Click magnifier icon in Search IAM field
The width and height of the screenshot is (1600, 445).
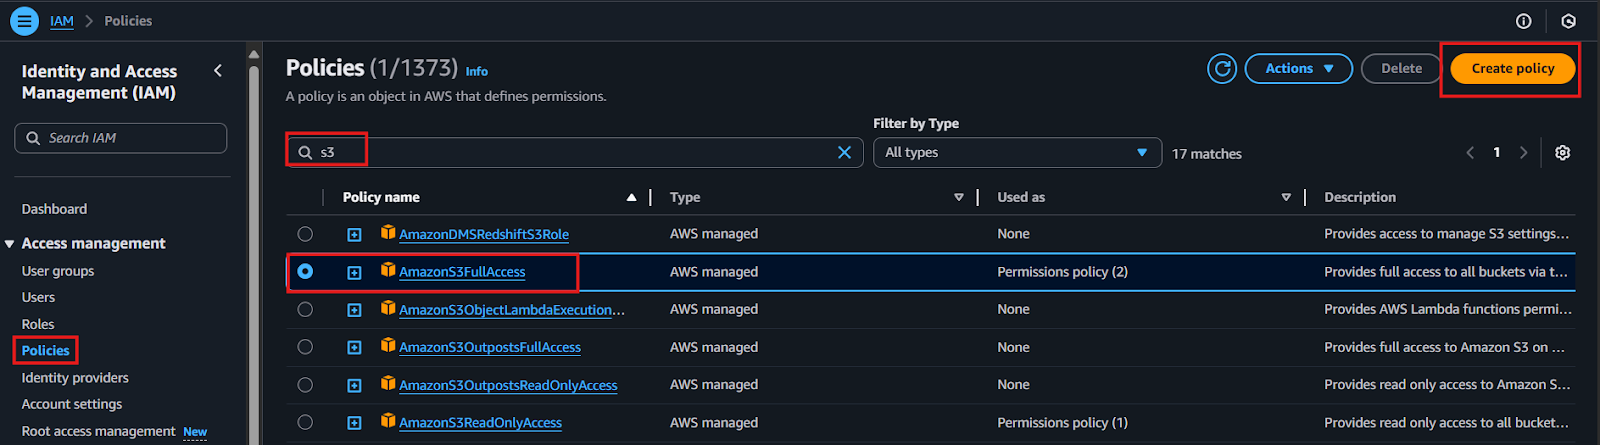tap(33, 138)
